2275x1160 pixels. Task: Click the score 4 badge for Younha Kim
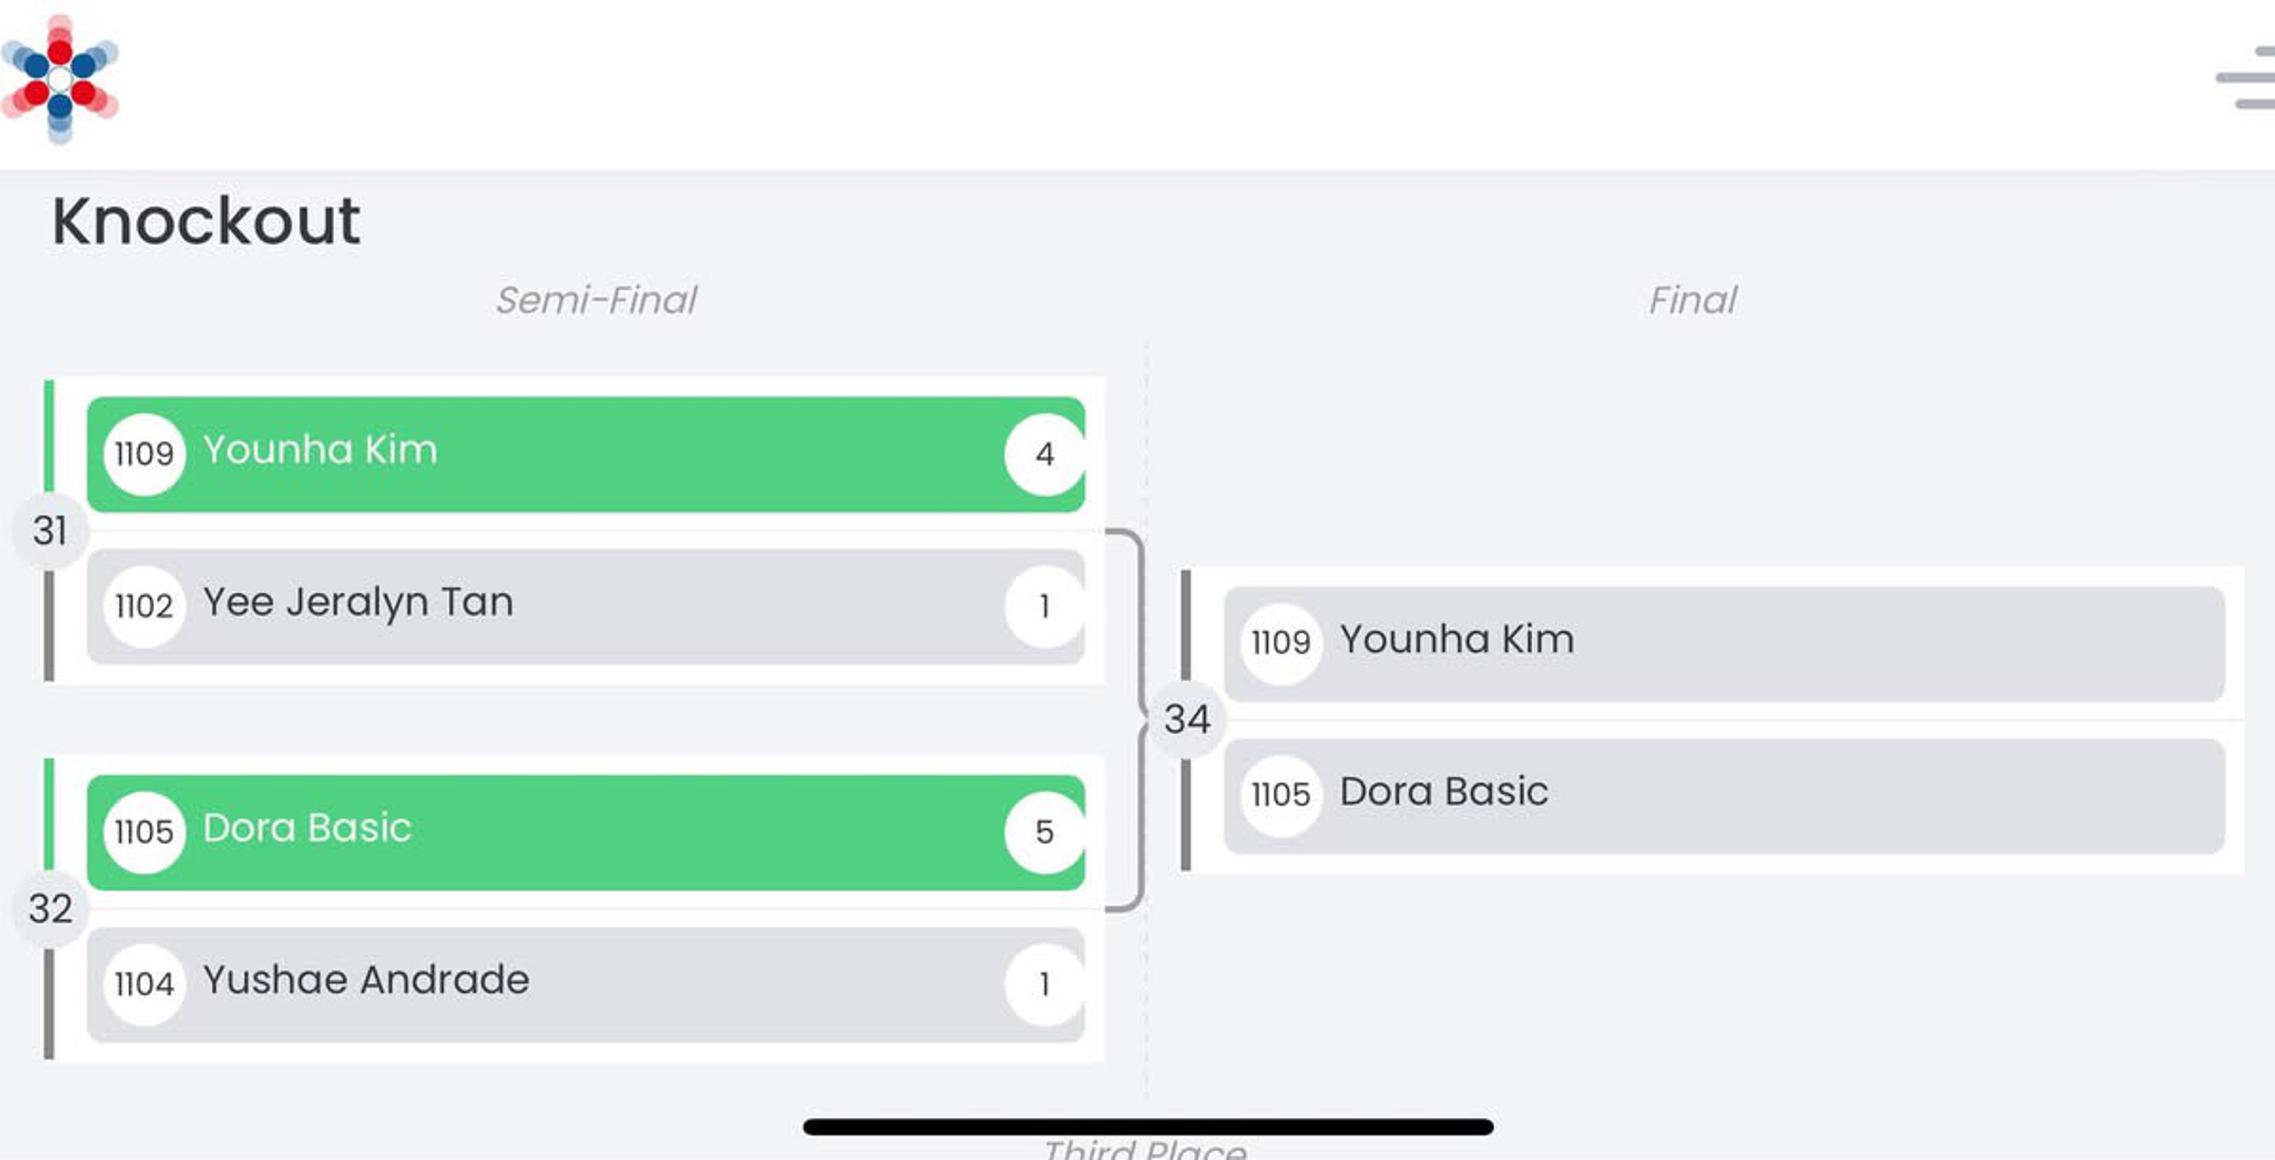tap(1044, 454)
